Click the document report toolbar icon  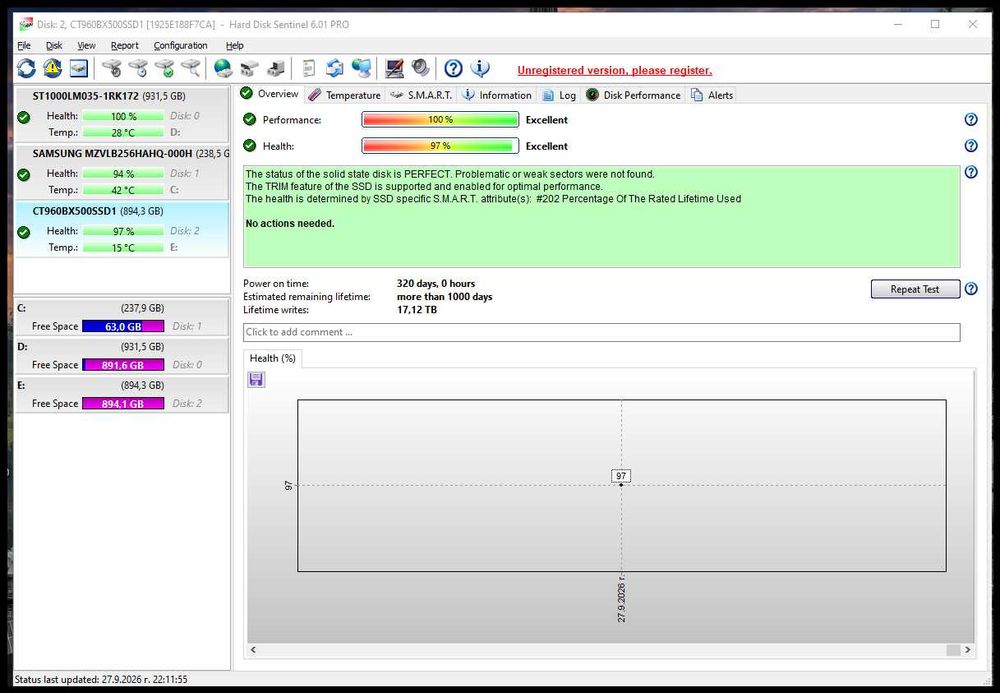pyautogui.click(x=309, y=68)
